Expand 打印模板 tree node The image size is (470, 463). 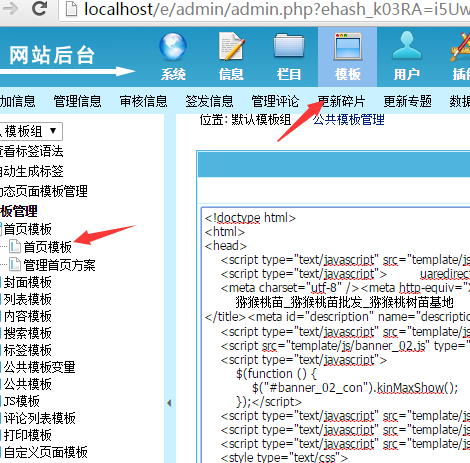pyautogui.click(x=27, y=435)
